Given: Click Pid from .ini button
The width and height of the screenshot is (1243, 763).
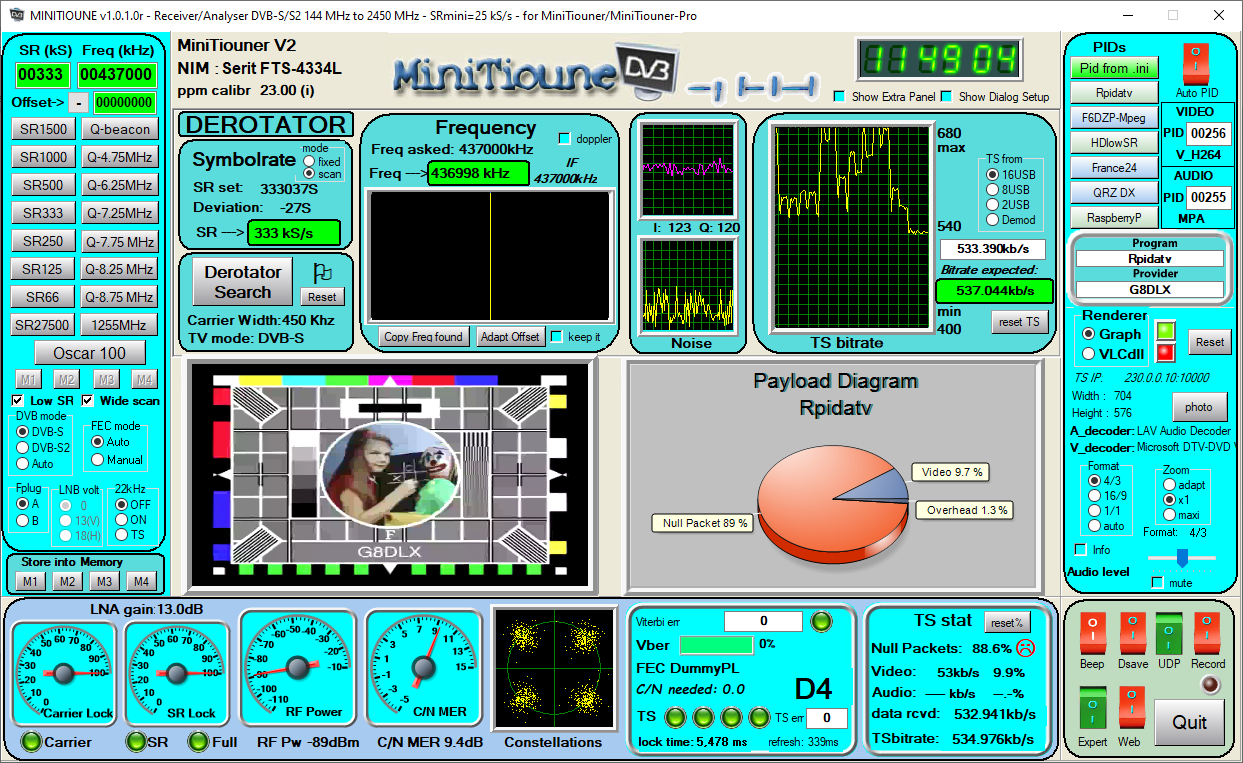Looking at the screenshot, I should coord(1113,68).
